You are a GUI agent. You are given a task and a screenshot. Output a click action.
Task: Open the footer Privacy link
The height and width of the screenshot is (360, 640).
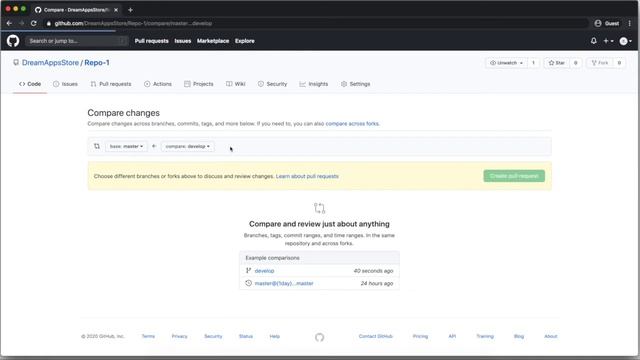[179, 336]
